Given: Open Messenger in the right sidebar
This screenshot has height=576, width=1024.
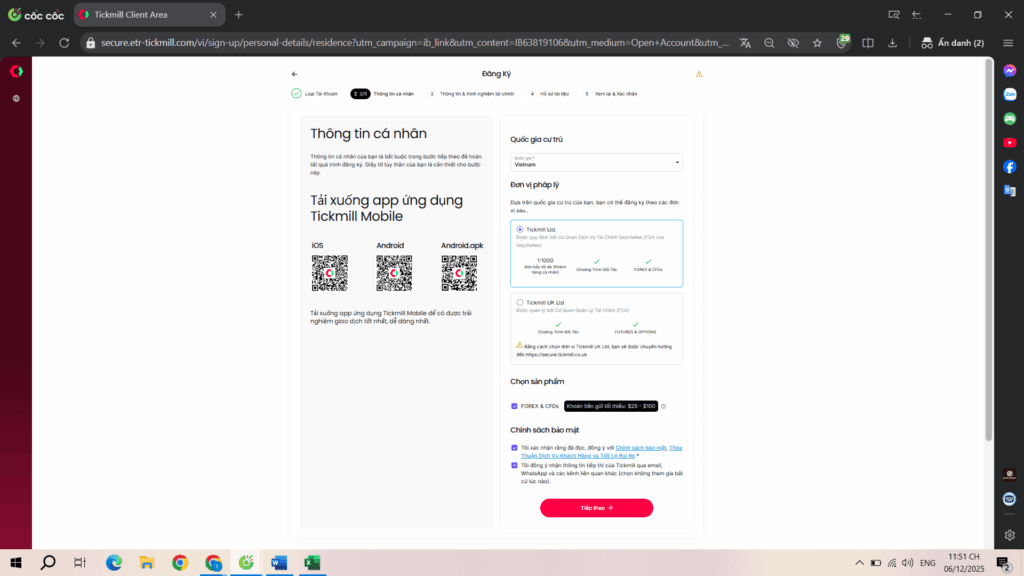Looking at the screenshot, I should coord(1010,71).
